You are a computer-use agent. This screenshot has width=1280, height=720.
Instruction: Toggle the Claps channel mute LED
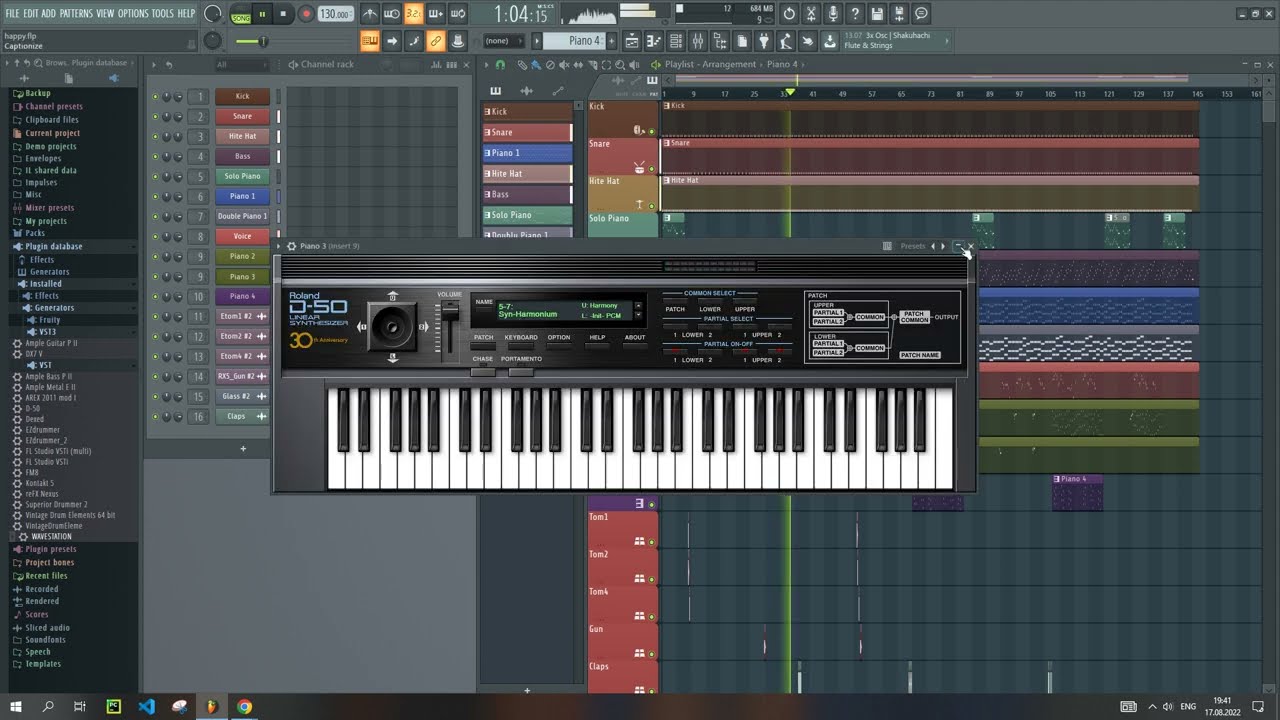(155, 417)
